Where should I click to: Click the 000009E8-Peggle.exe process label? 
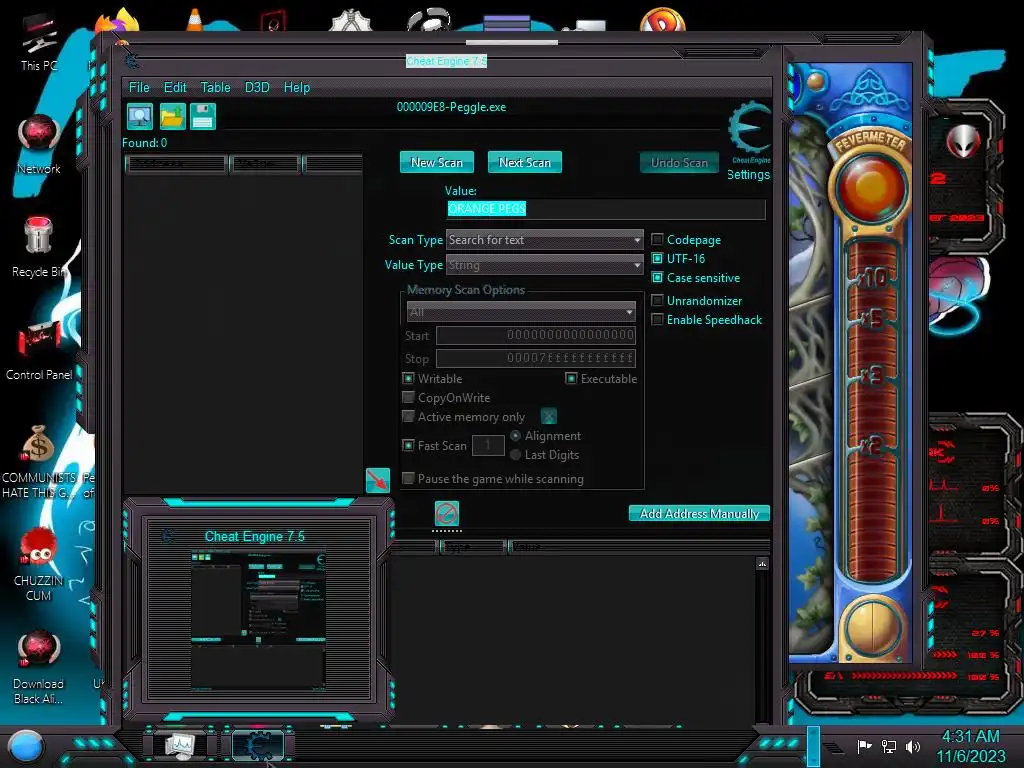click(451, 107)
